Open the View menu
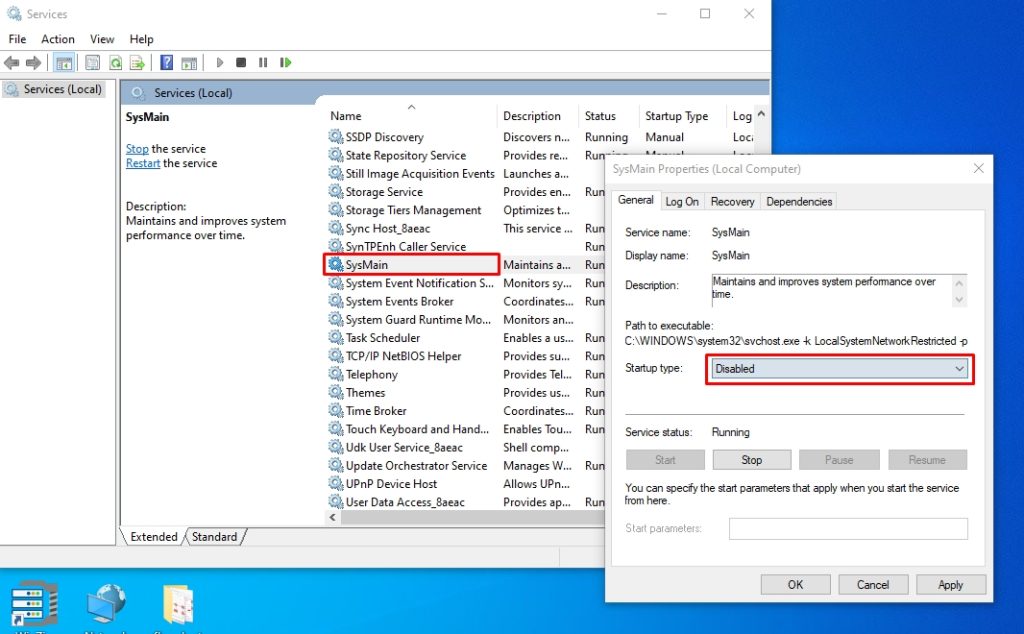The image size is (1024, 634). [102, 39]
